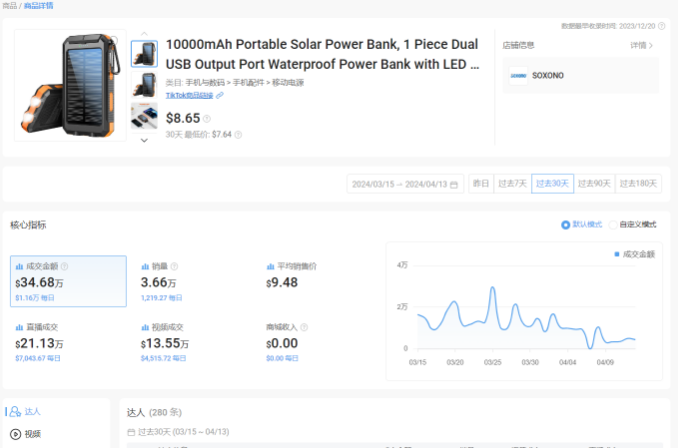Open the TikTok商品链接 link

(189, 95)
